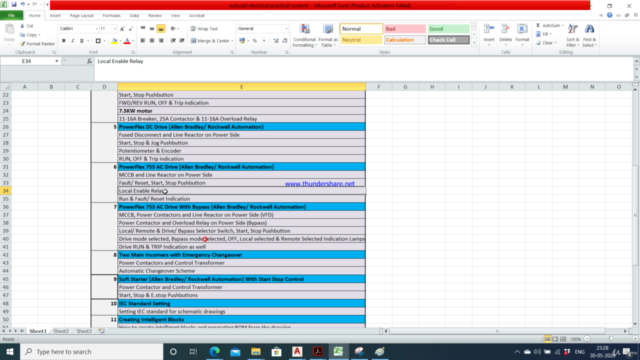Select cell Automatic Changeover Scheme
The width and height of the screenshot is (640, 360).
(241, 271)
